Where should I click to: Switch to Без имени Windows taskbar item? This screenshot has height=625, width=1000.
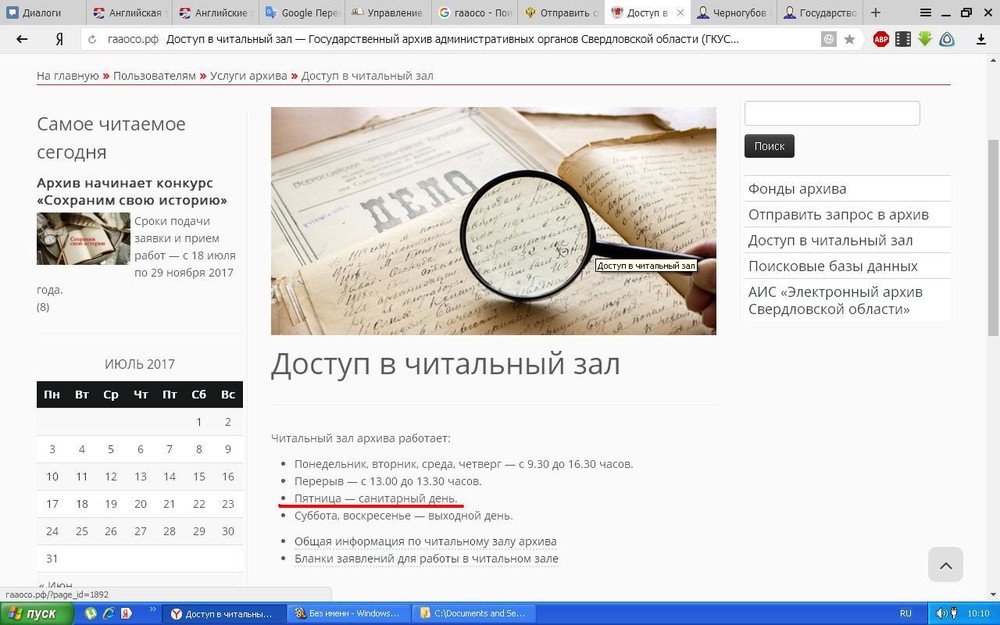coord(348,614)
